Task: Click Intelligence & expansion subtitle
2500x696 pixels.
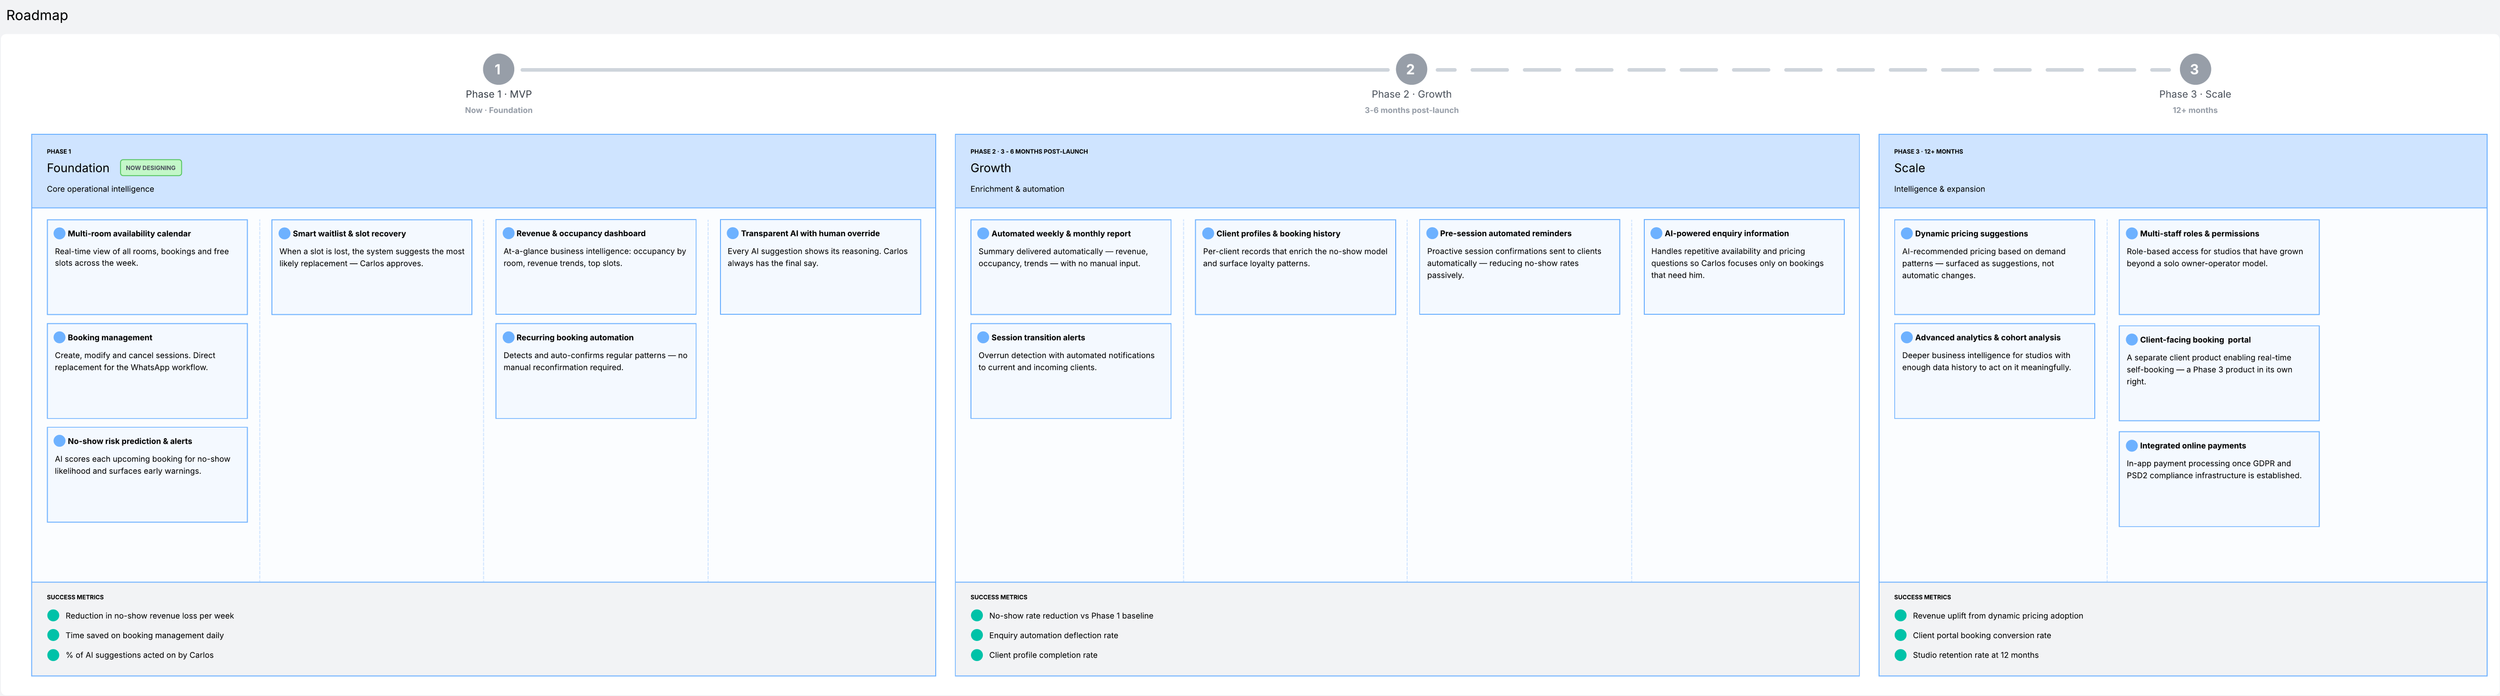Action: tap(1939, 189)
